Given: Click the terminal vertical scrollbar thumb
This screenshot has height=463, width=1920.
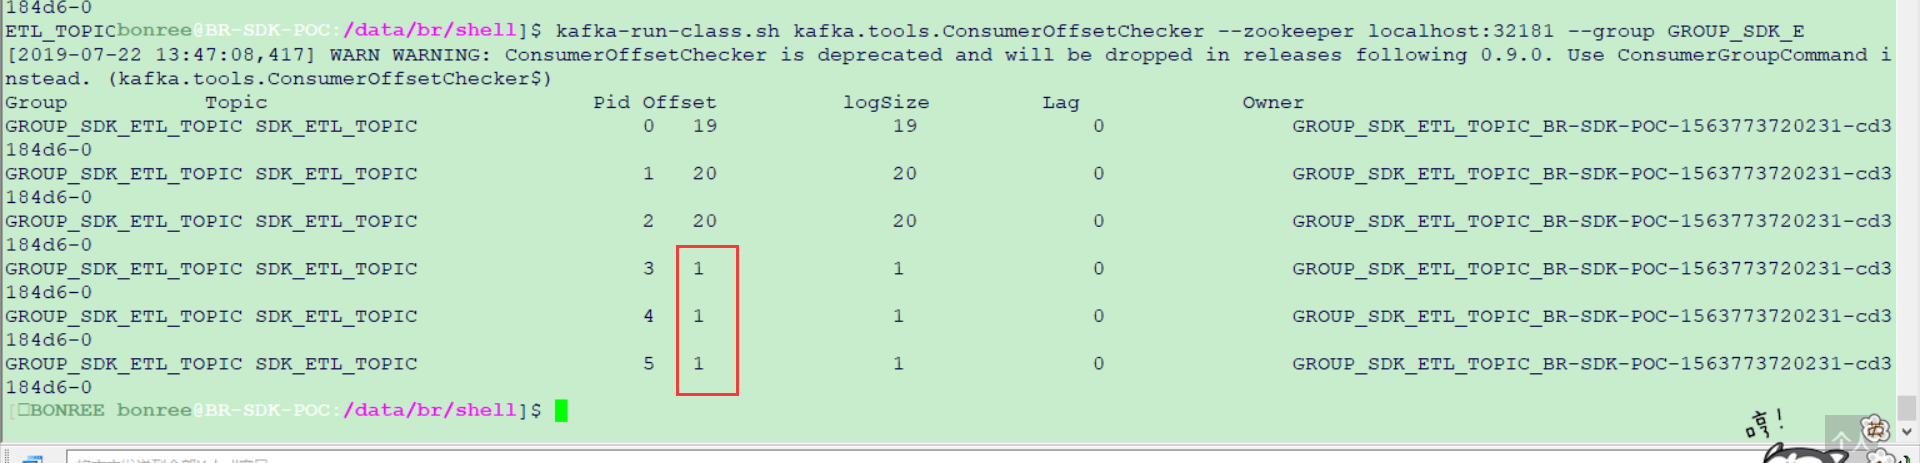Looking at the screenshot, I should [x=1907, y=407].
